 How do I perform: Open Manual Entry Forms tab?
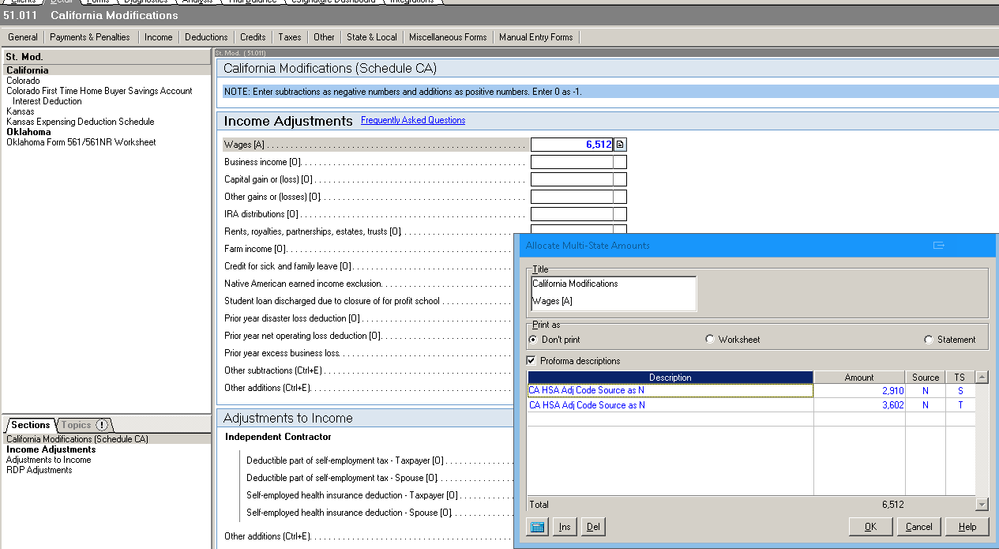pyautogui.click(x=536, y=37)
